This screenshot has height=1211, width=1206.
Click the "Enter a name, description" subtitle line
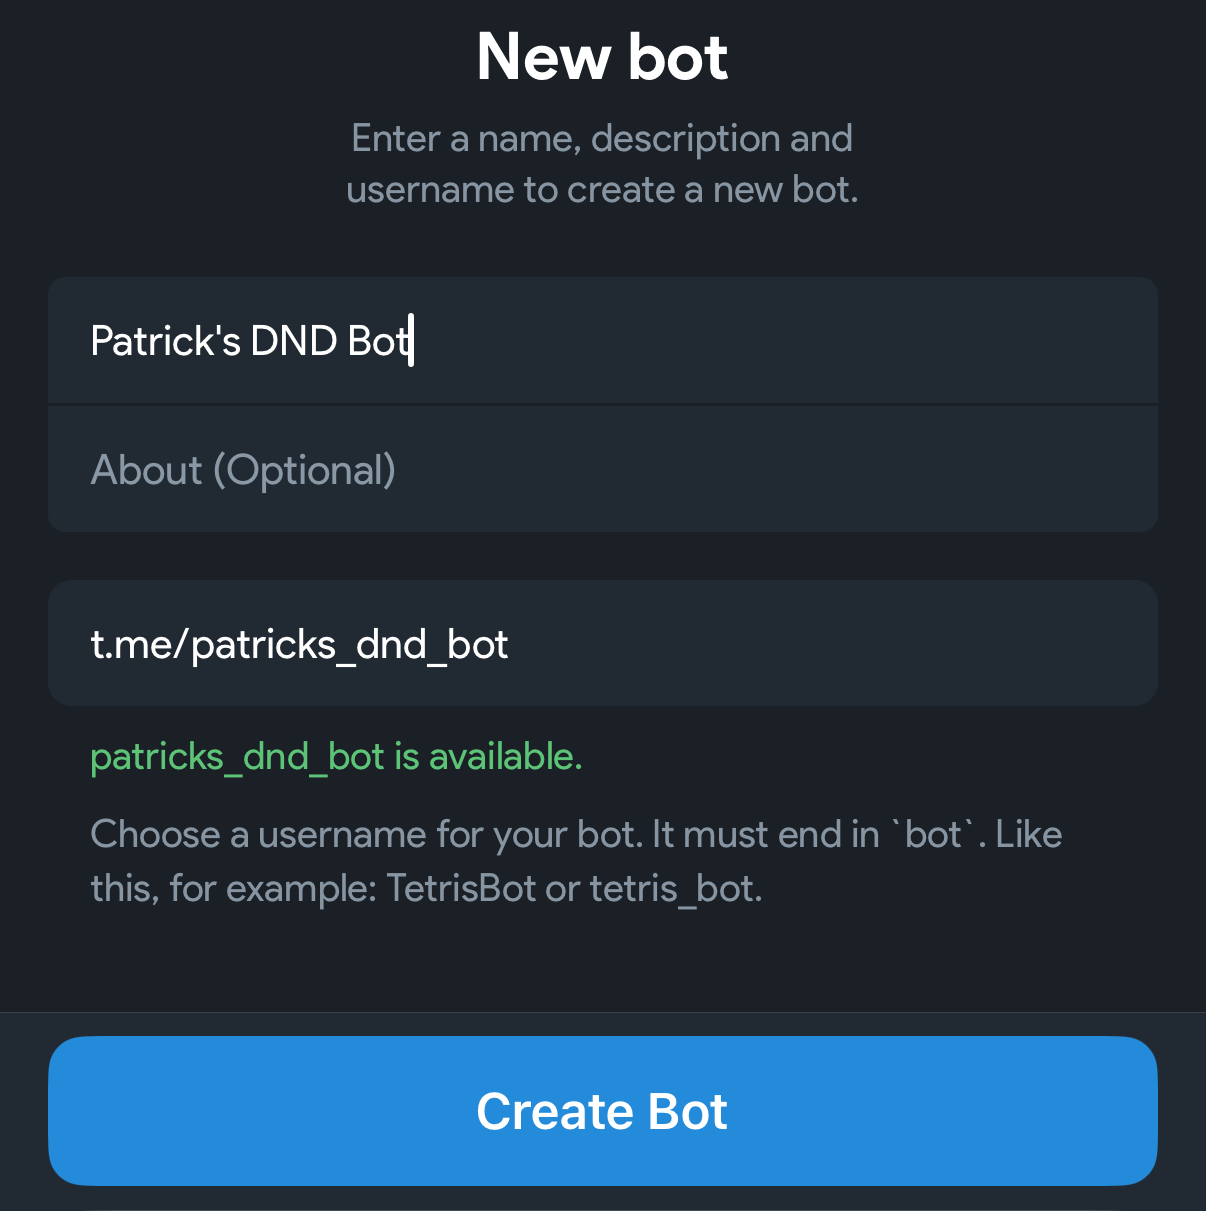(602, 138)
